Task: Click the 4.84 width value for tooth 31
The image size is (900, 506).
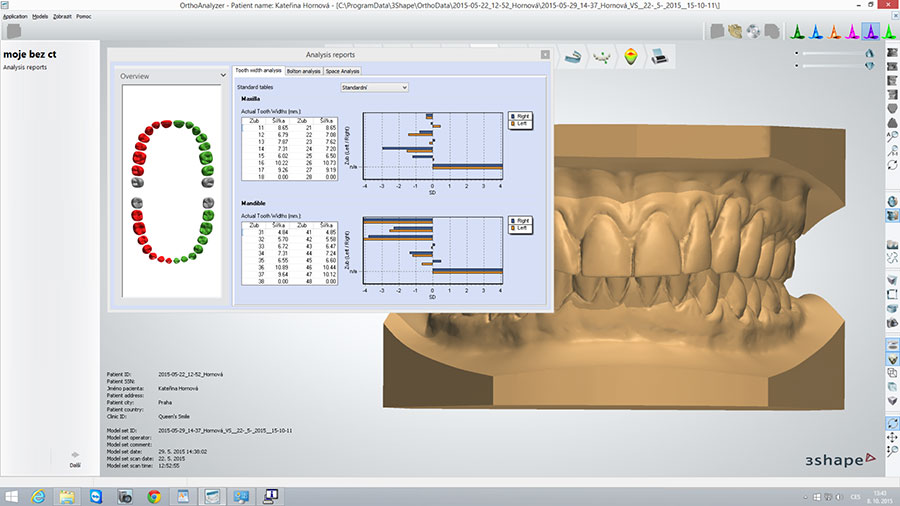Action: point(283,232)
